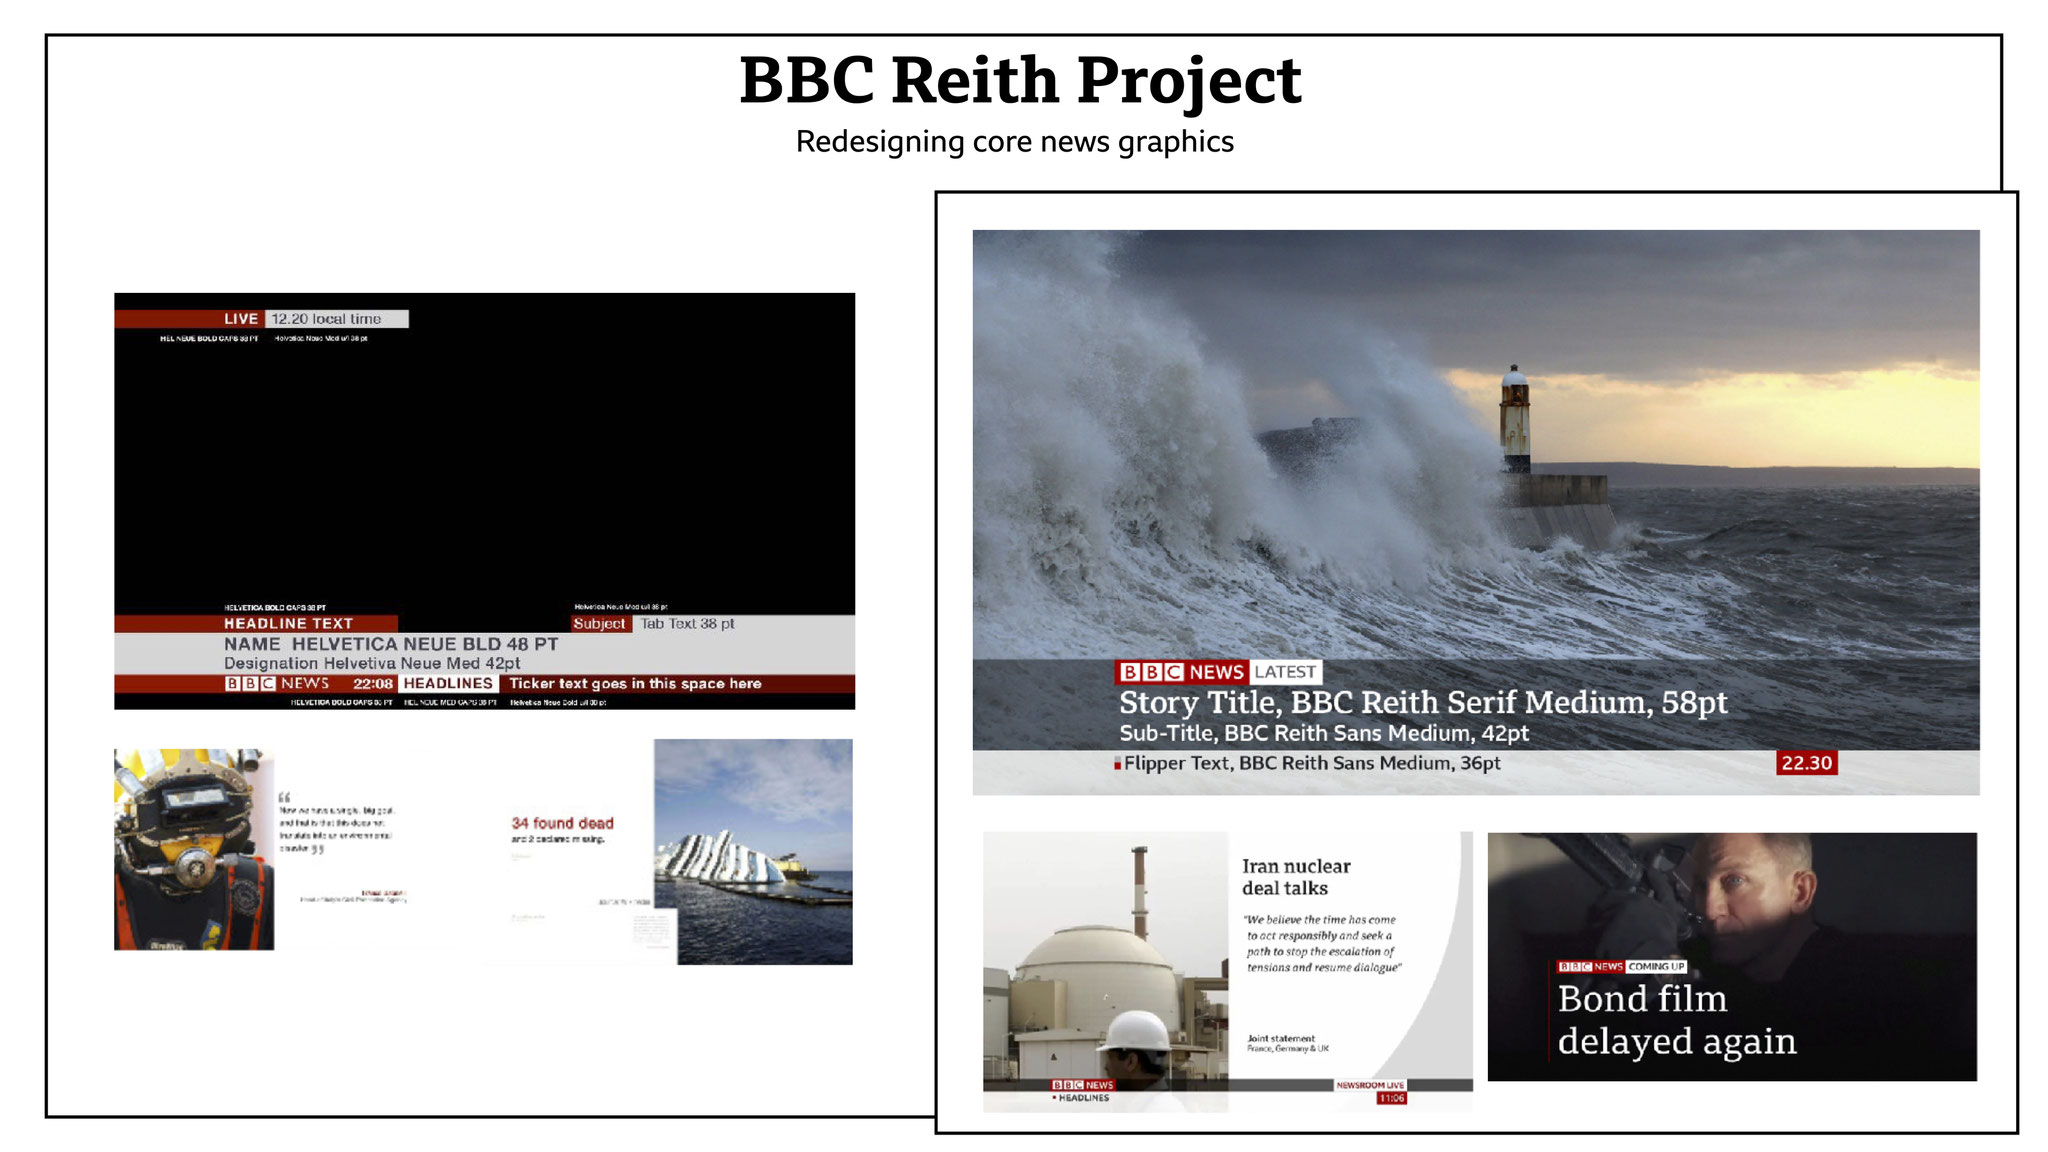Click the red "34 found dead" headline
The image size is (2048, 1152).
(x=562, y=823)
